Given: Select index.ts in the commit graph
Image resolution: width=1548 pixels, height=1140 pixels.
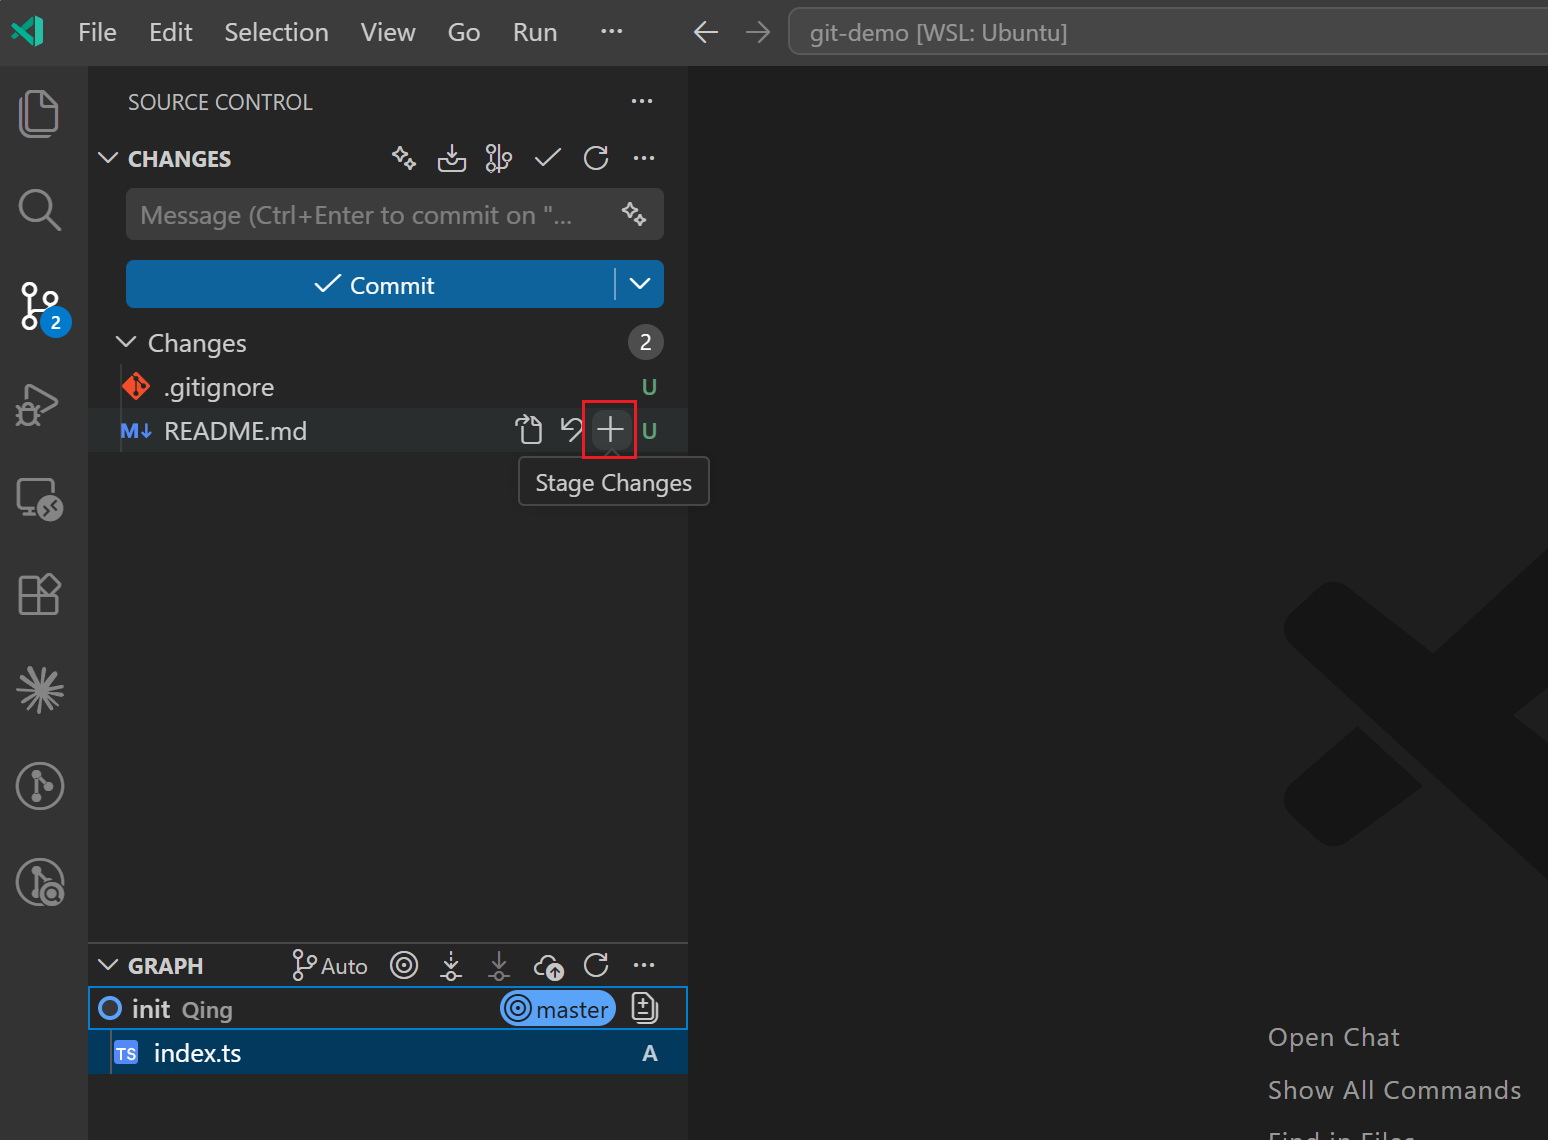Looking at the screenshot, I should (388, 1052).
